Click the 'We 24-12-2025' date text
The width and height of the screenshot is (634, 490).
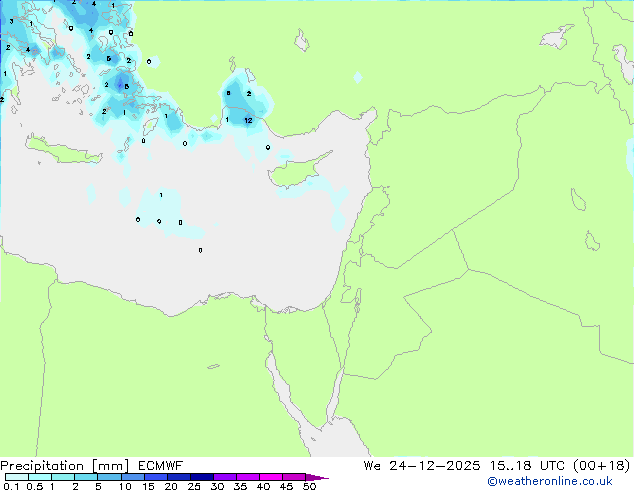422,466
